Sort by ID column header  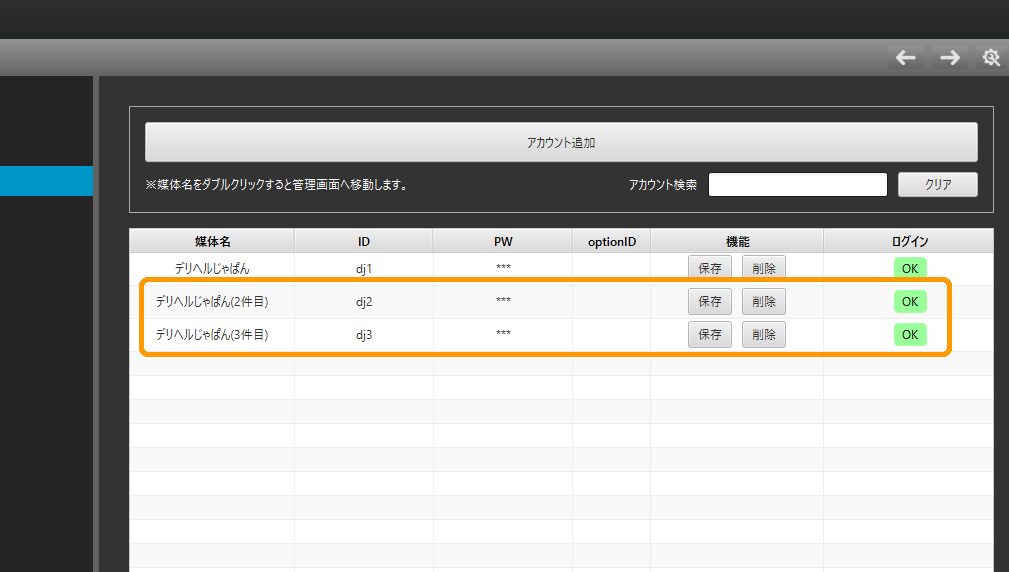[364, 241]
